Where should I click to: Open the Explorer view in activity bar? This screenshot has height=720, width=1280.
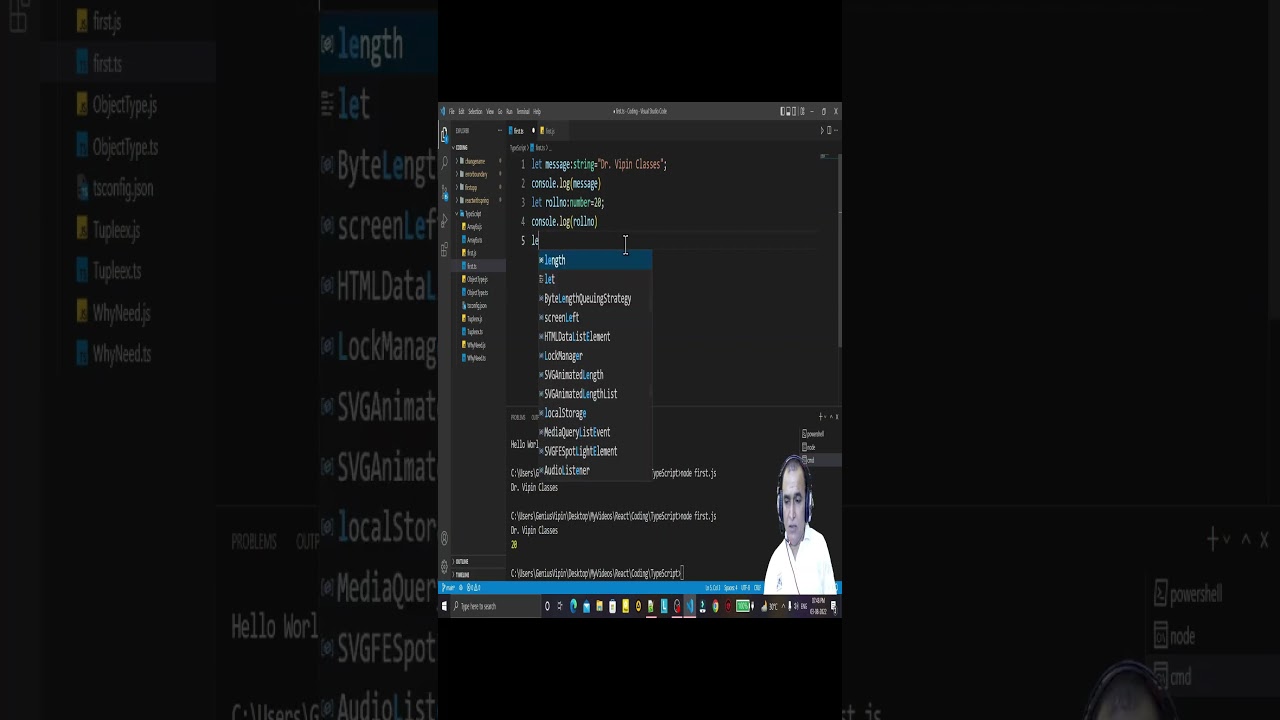click(x=444, y=135)
